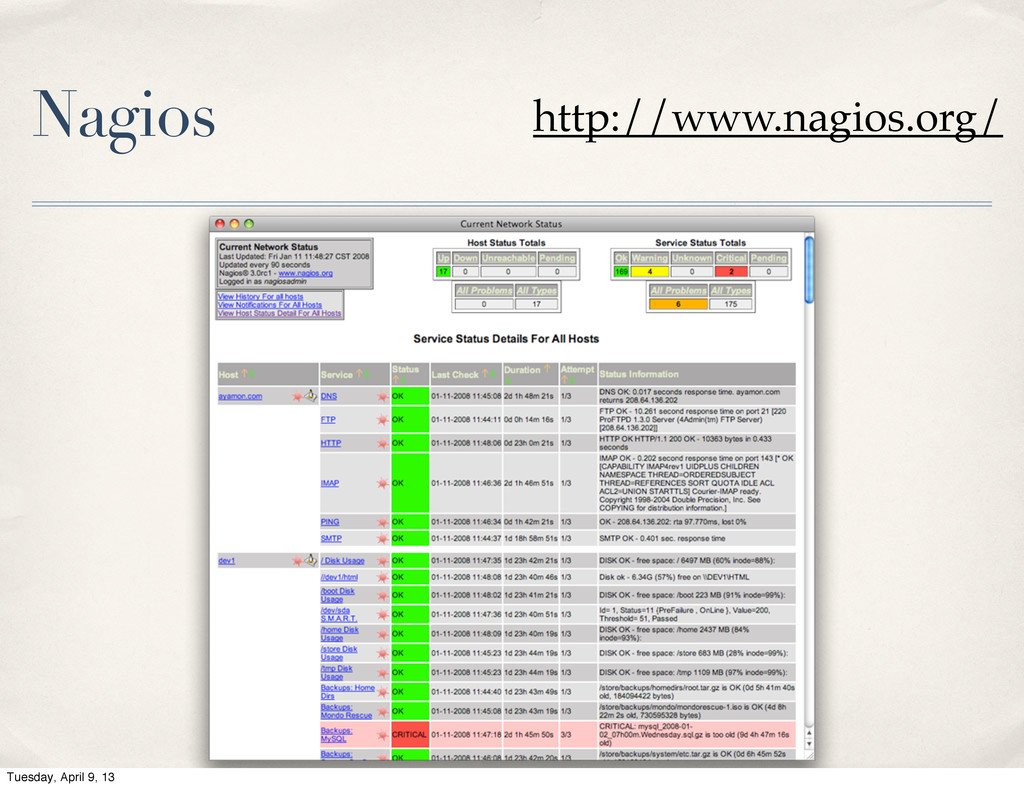Click the star icon in Backups: MySQL row
The height and width of the screenshot is (788, 1024).
click(383, 735)
